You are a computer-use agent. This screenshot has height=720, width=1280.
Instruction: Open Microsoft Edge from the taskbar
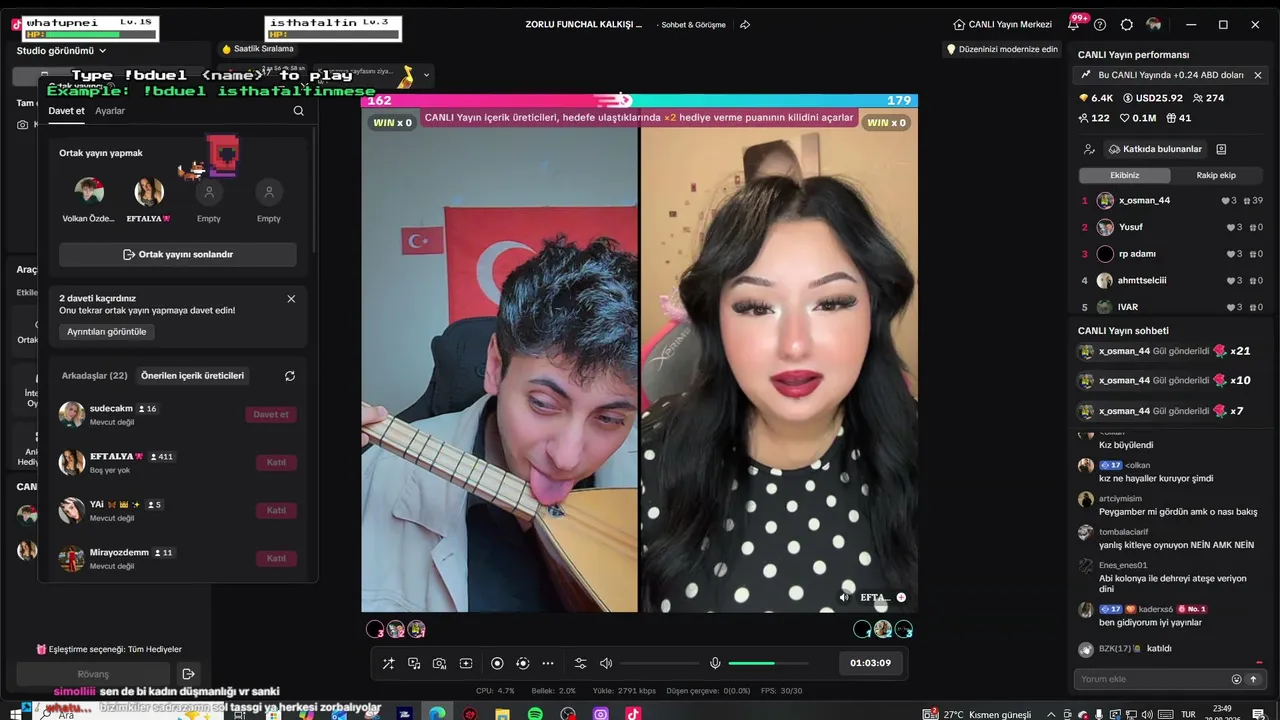[437, 713]
